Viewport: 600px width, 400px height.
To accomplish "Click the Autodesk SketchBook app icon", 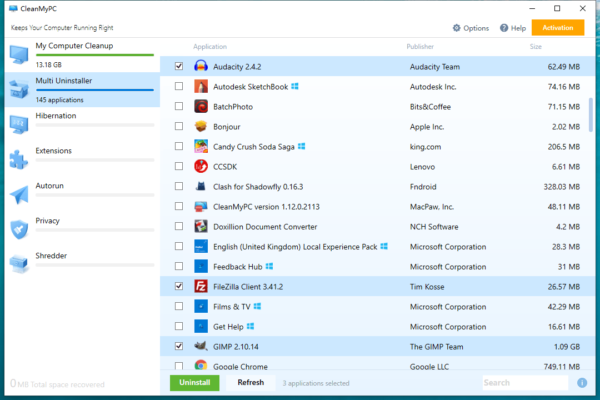I will pyautogui.click(x=201, y=87).
